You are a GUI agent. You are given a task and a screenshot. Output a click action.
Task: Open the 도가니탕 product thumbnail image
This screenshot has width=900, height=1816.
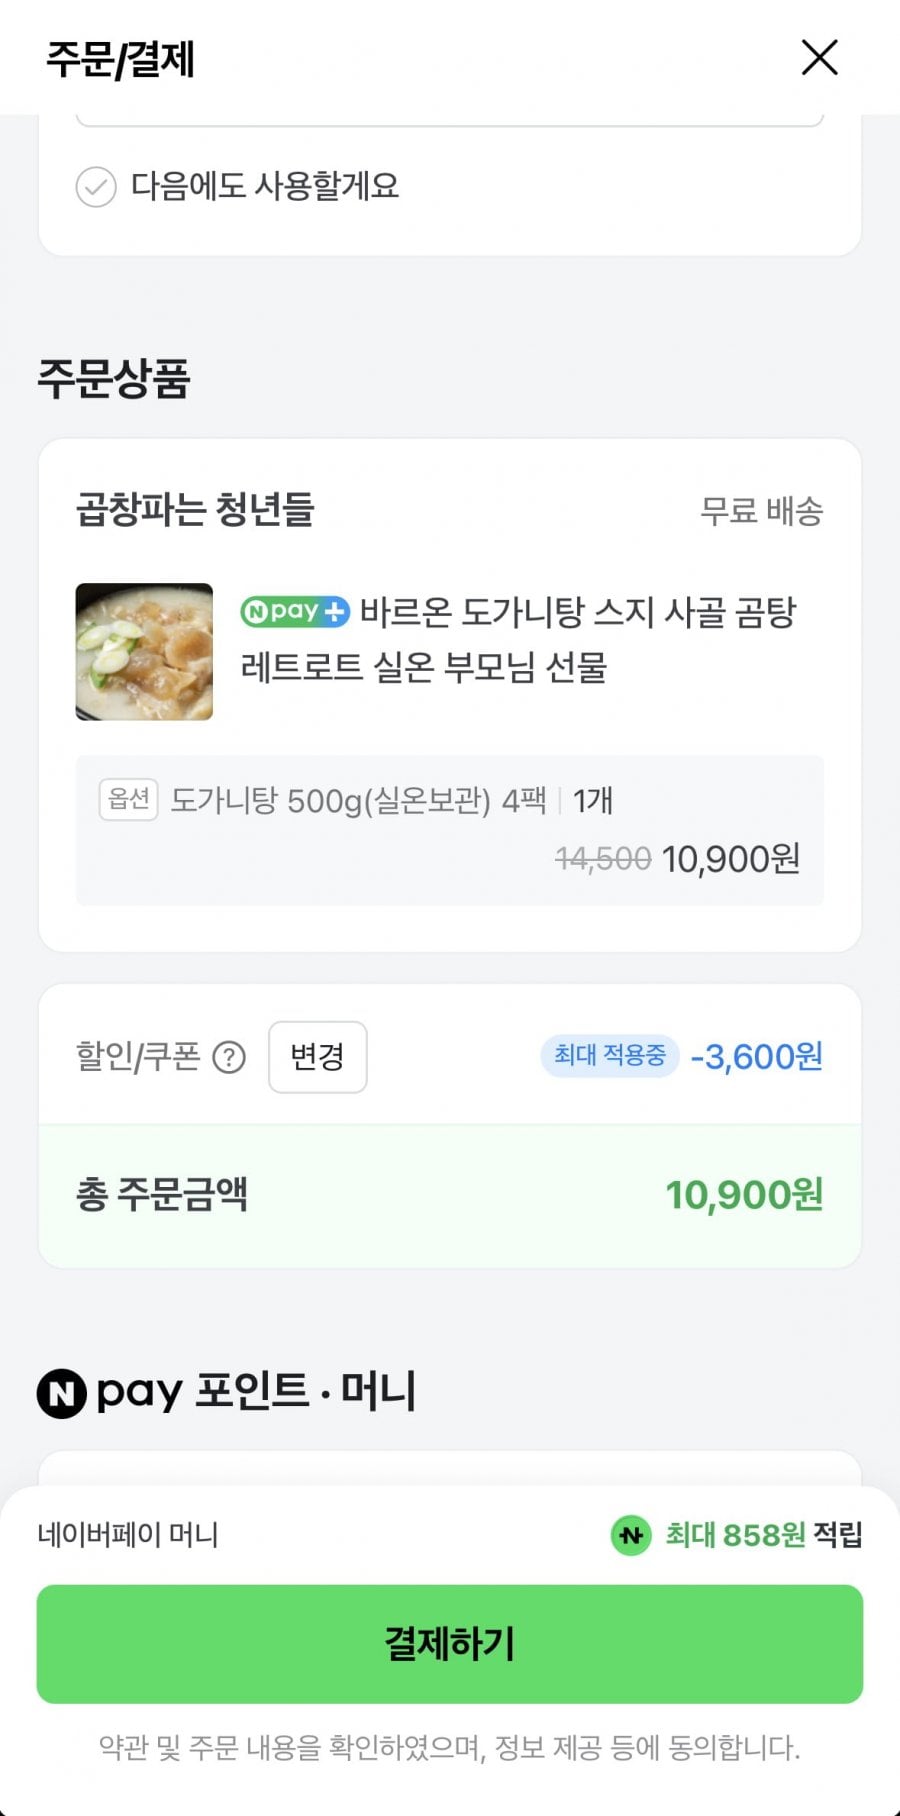[x=144, y=652]
